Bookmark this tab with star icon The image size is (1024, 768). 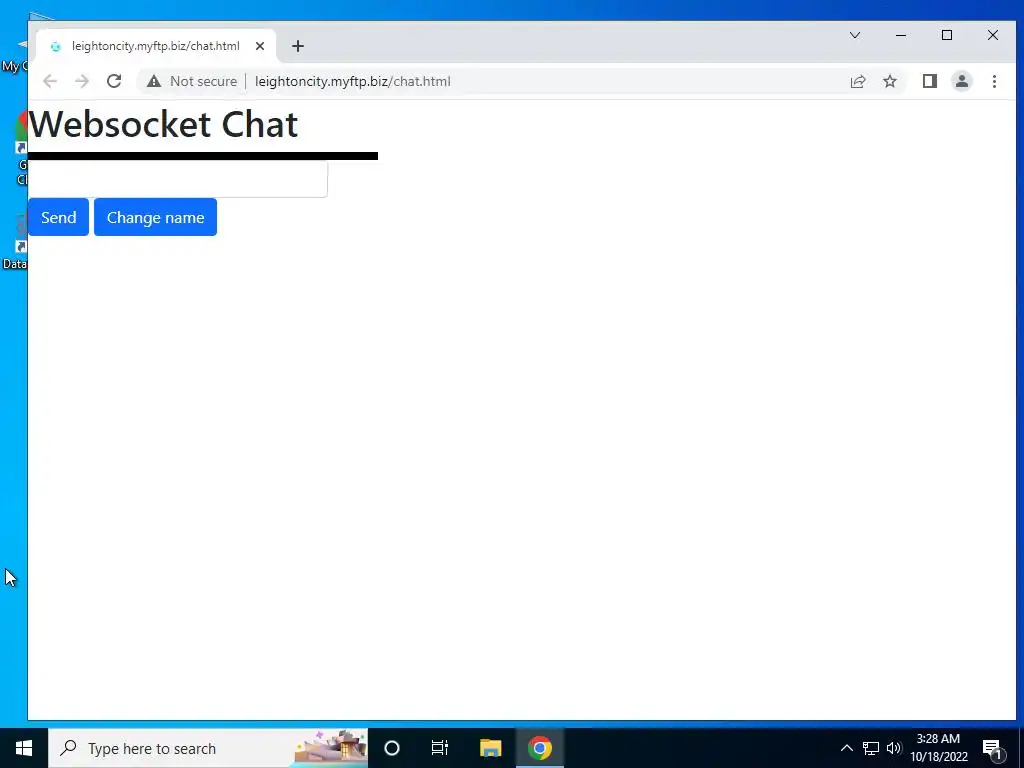(x=889, y=81)
